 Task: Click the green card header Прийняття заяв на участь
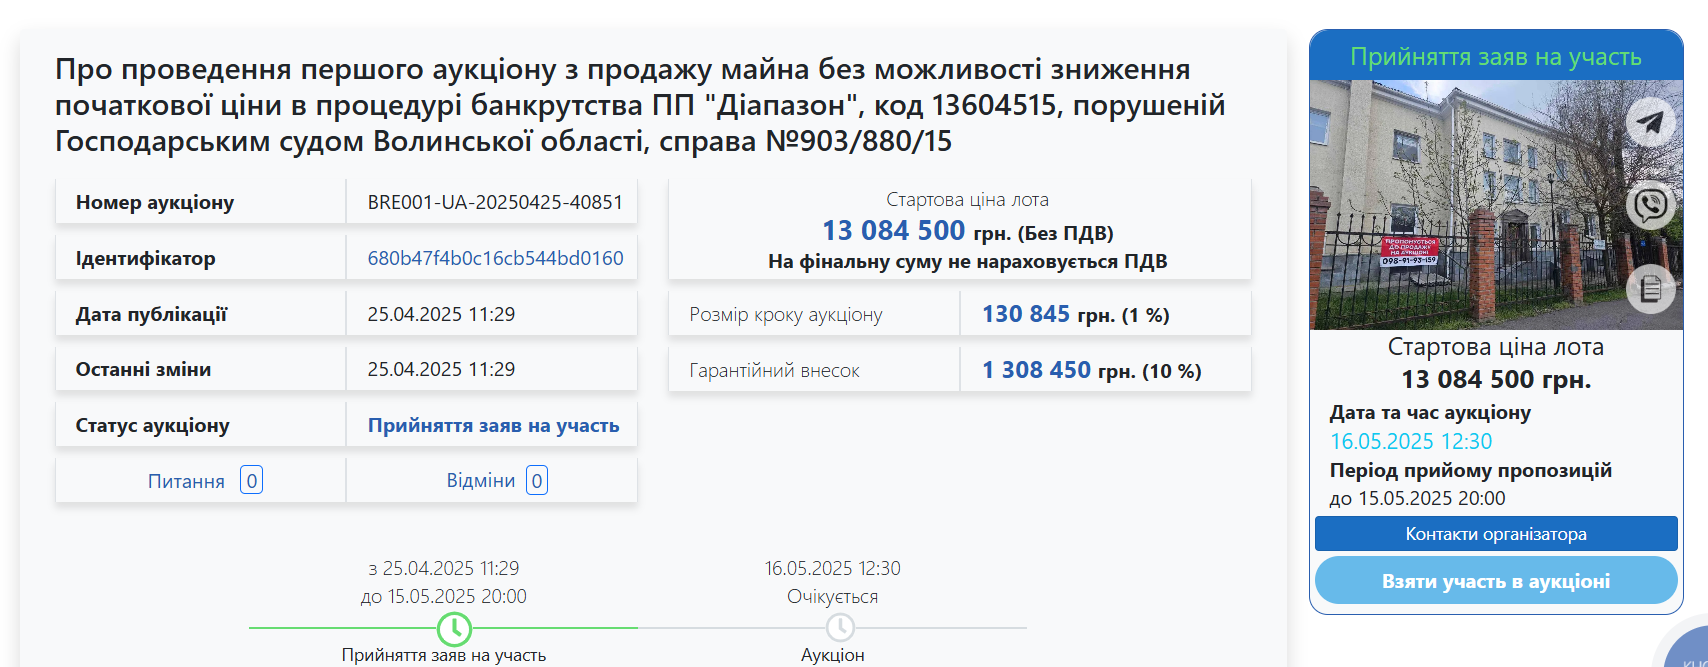(x=1496, y=57)
